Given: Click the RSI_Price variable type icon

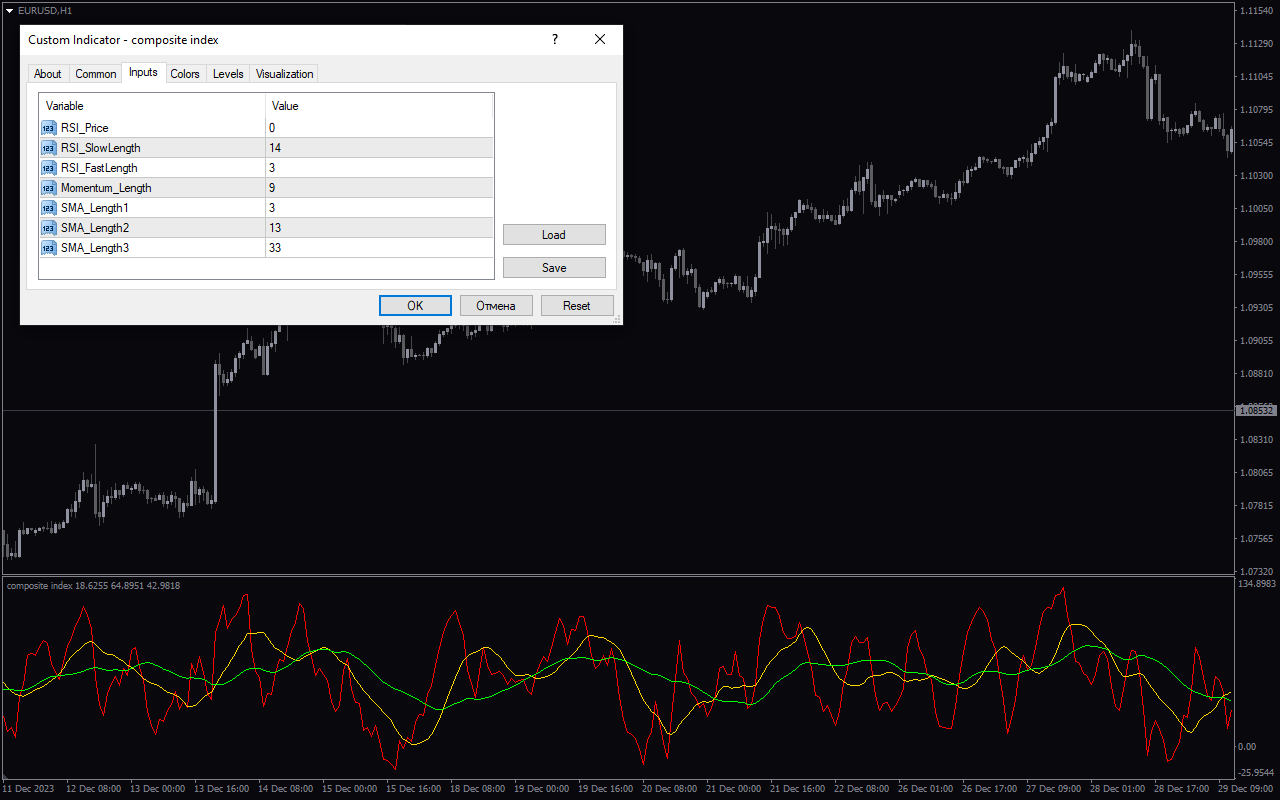Looking at the screenshot, I should [x=49, y=128].
